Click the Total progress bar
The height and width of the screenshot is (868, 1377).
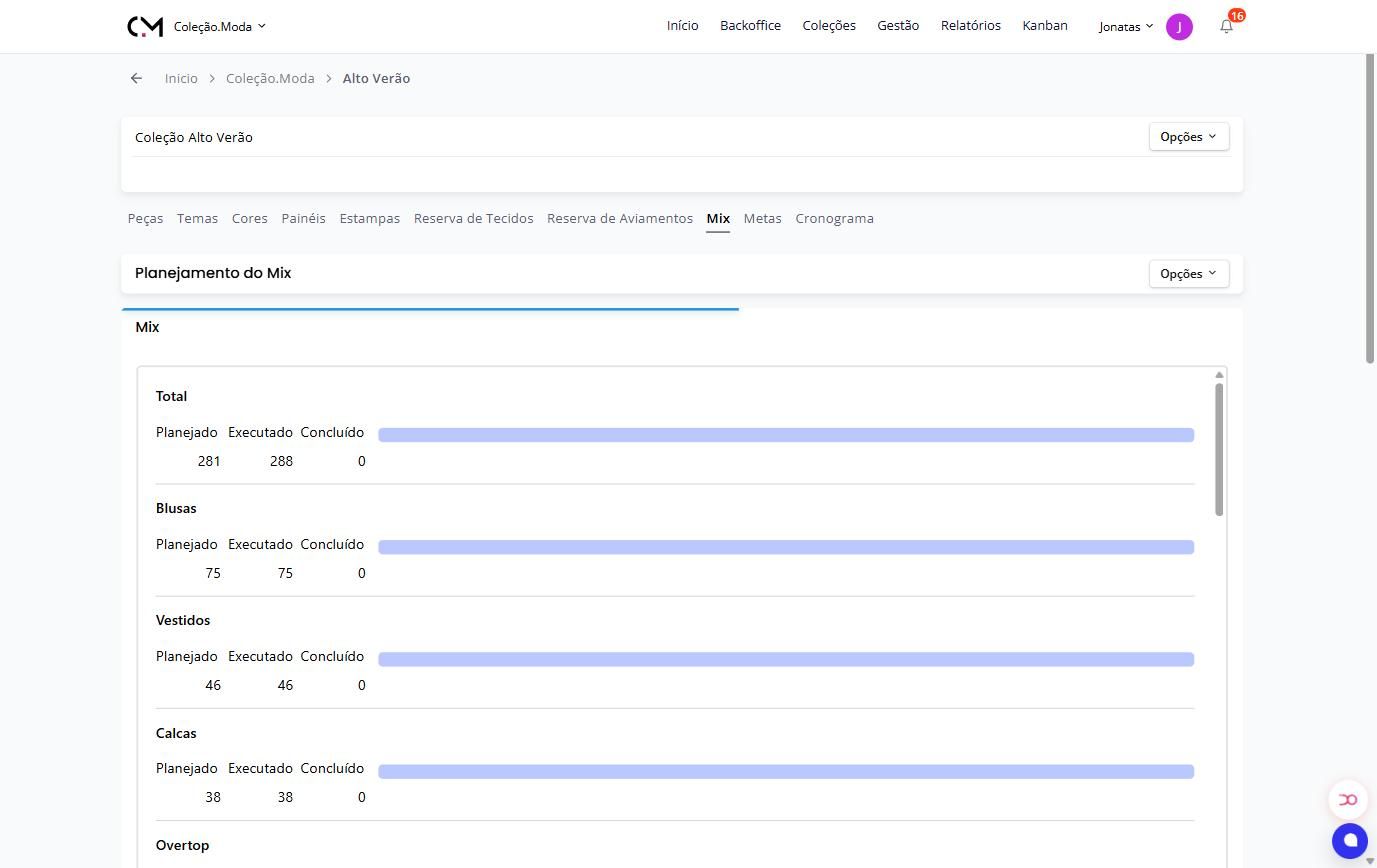coord(786,435)
